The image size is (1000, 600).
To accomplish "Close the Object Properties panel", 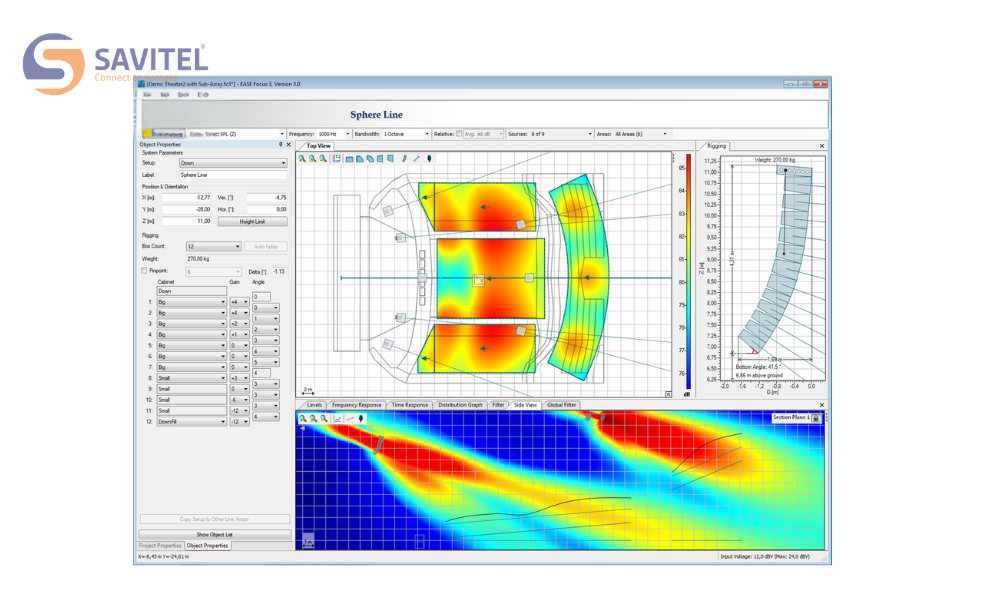I will click(288, 145).
